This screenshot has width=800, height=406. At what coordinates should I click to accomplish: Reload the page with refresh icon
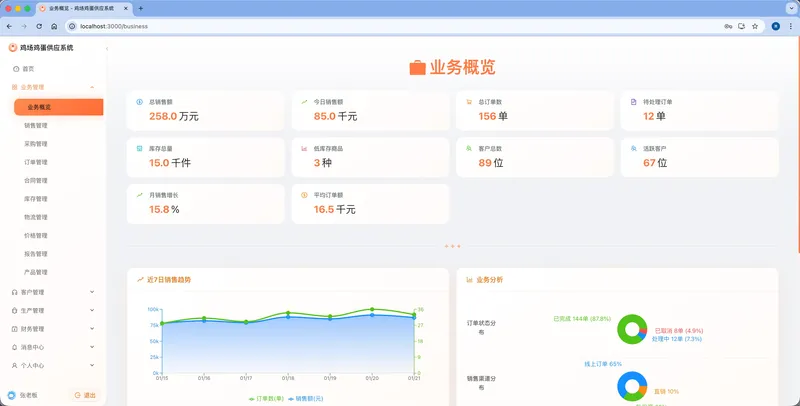39,26
